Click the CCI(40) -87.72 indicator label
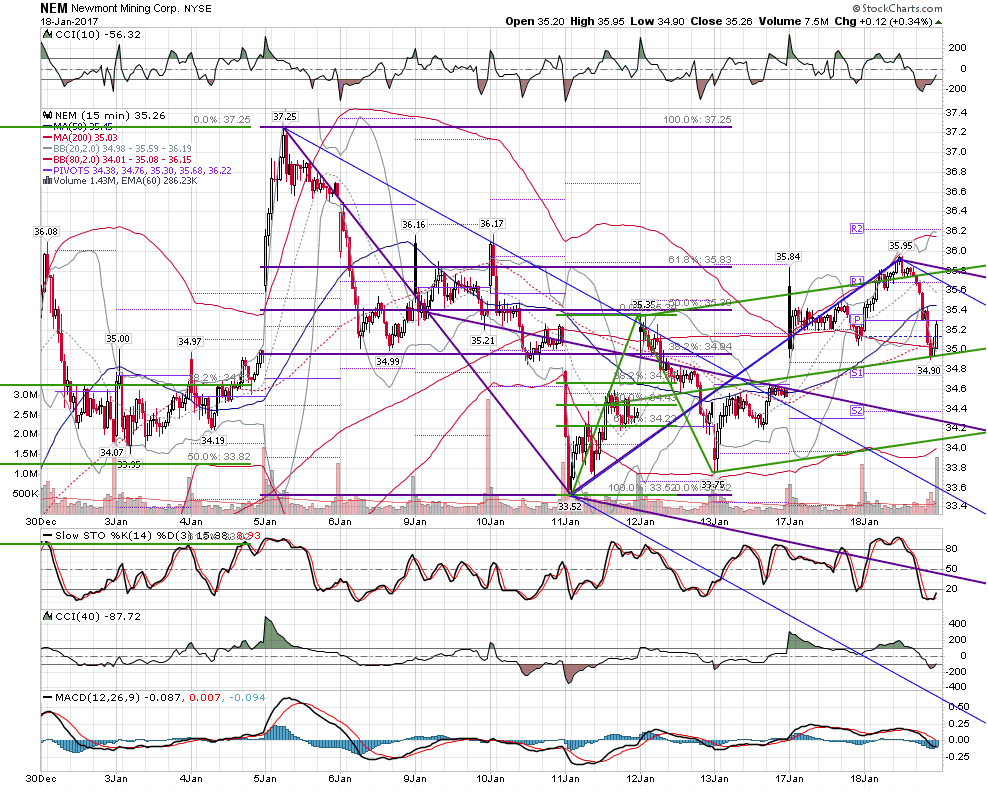 pyautogui.click(x=98, y=616)
